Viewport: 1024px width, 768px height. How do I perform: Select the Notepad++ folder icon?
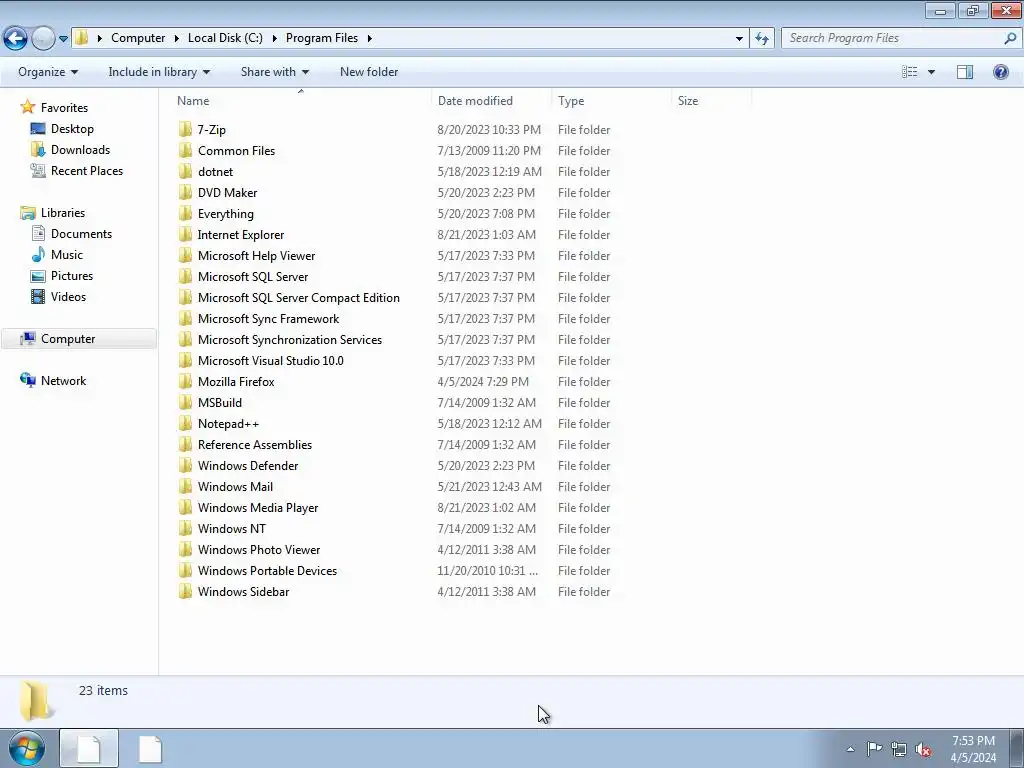click(185, 423)
